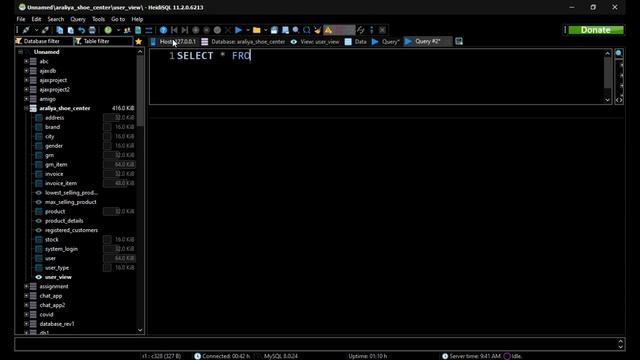Click the find text magnifier icon
This screenshot has height=360, width=640.
[296, 30]
